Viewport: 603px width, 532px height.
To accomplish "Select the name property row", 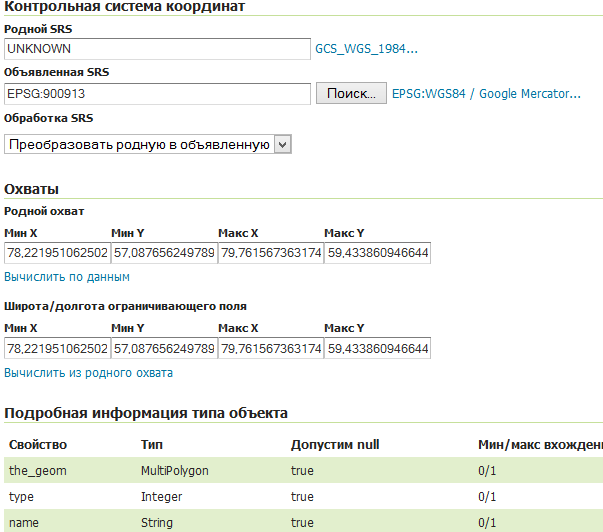I will pos(301,522).
